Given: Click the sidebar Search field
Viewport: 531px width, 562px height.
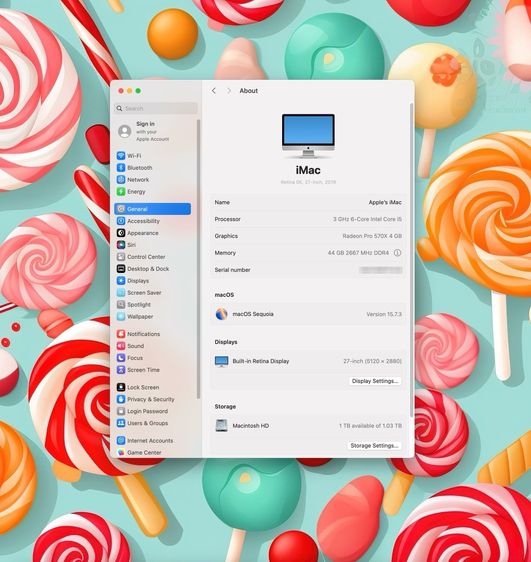Looking at the screenshot, I should pyautogui.click(x=156, y=108).
